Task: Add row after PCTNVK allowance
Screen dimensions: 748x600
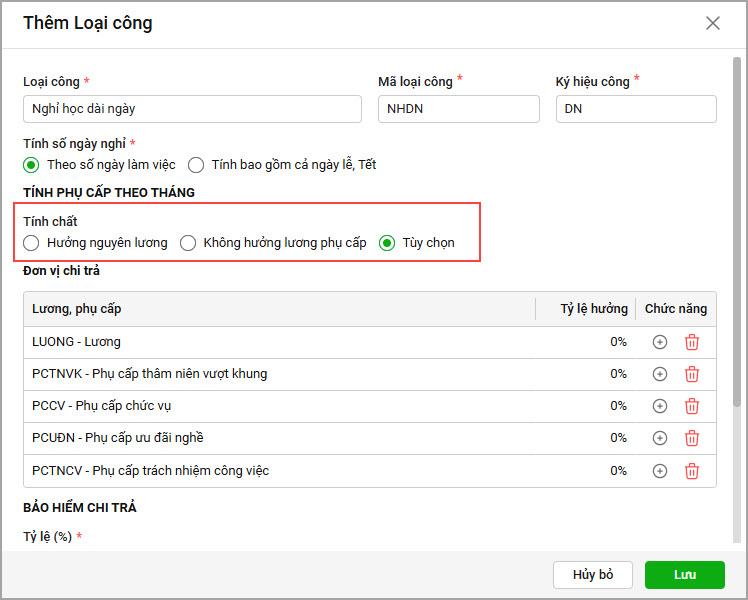Action: (660, 374)
